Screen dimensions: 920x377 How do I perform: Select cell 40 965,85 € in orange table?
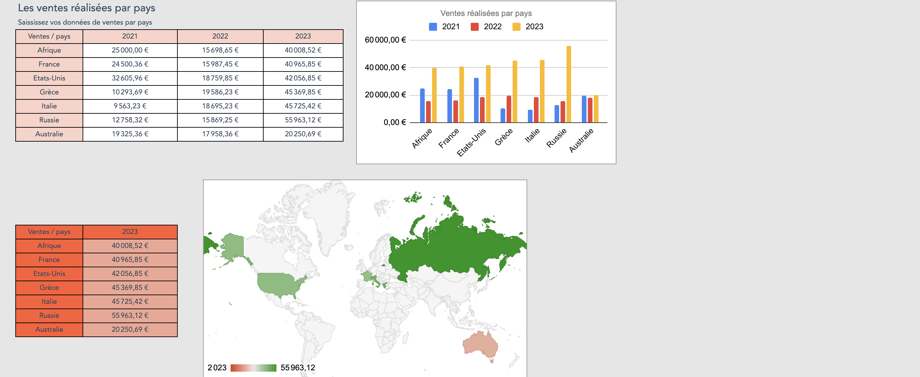pyautogui.click(x=130, y=260)
